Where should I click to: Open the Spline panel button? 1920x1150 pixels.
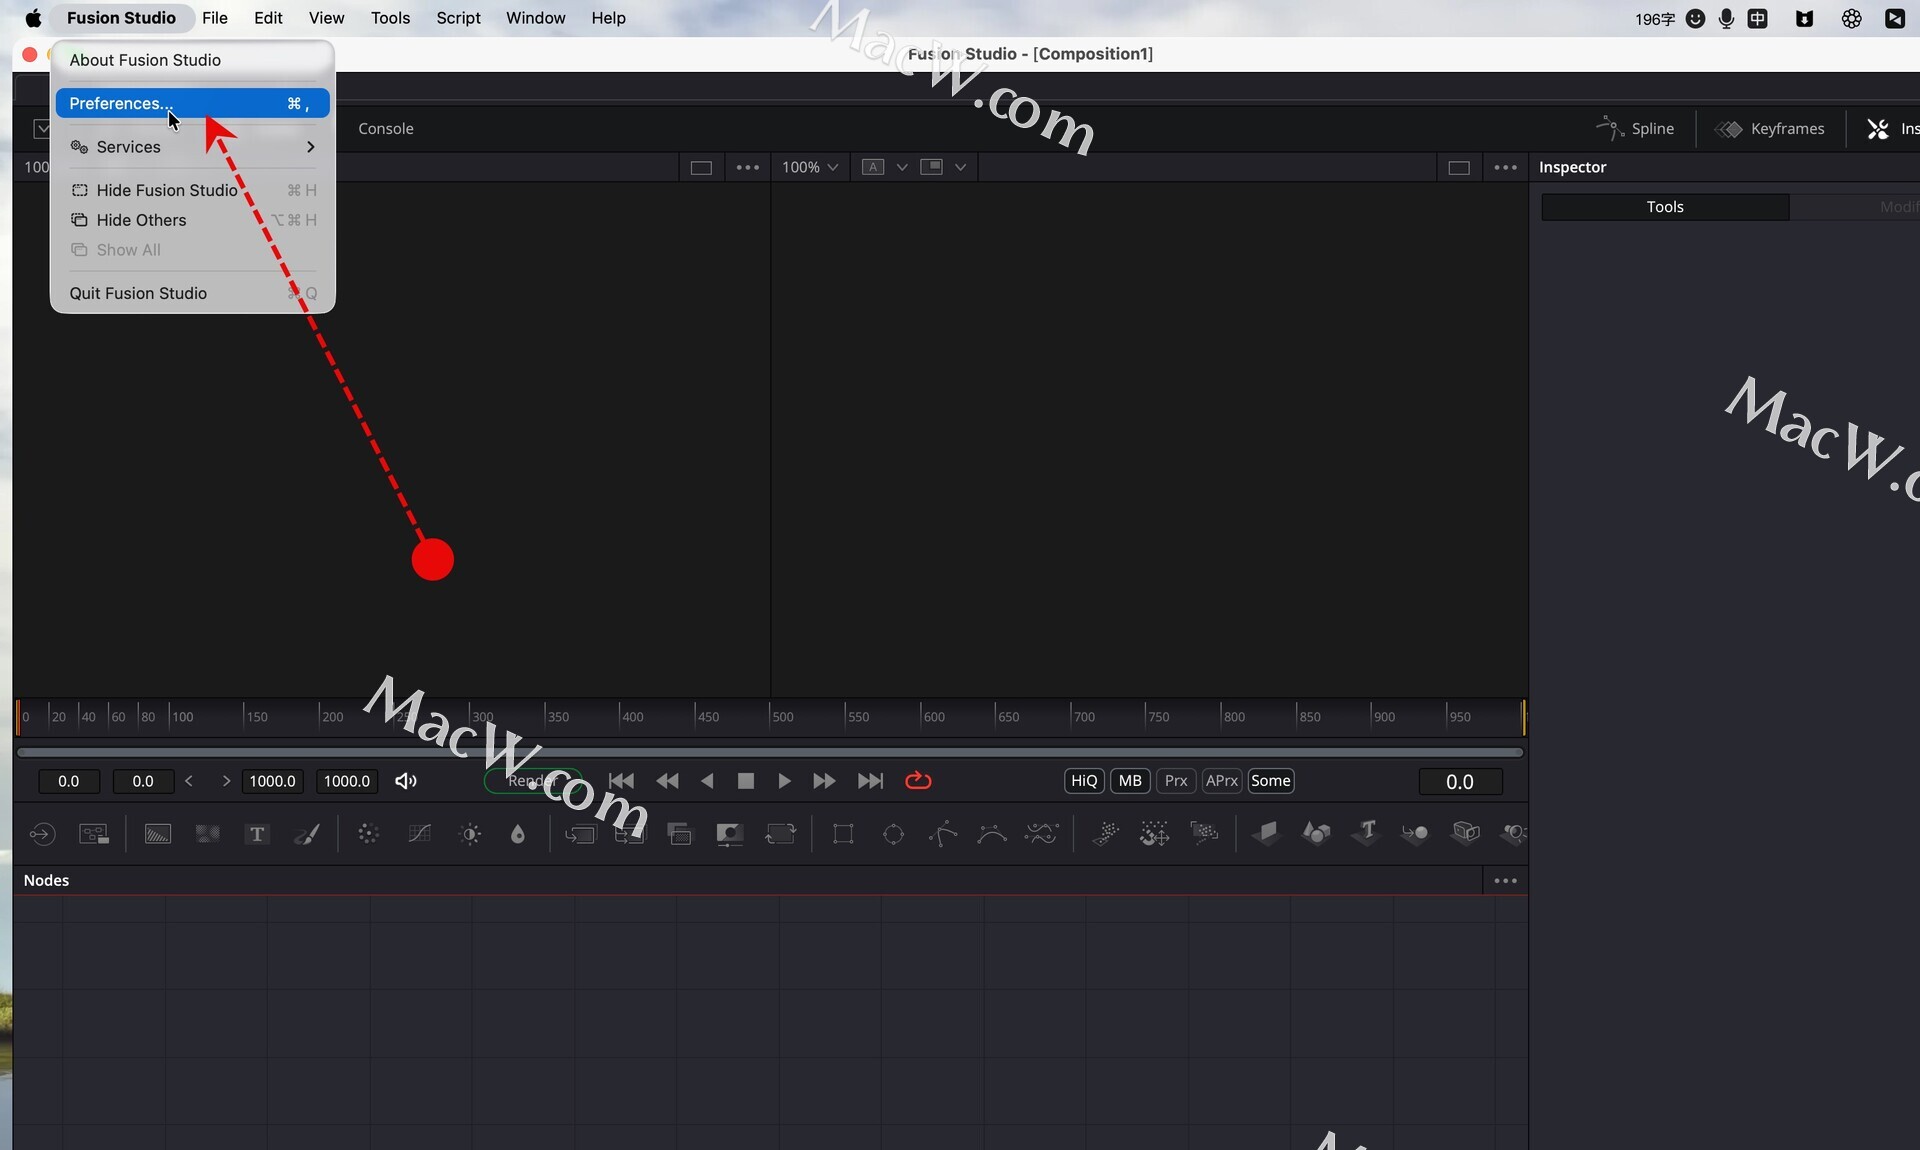coord(1636,128)
